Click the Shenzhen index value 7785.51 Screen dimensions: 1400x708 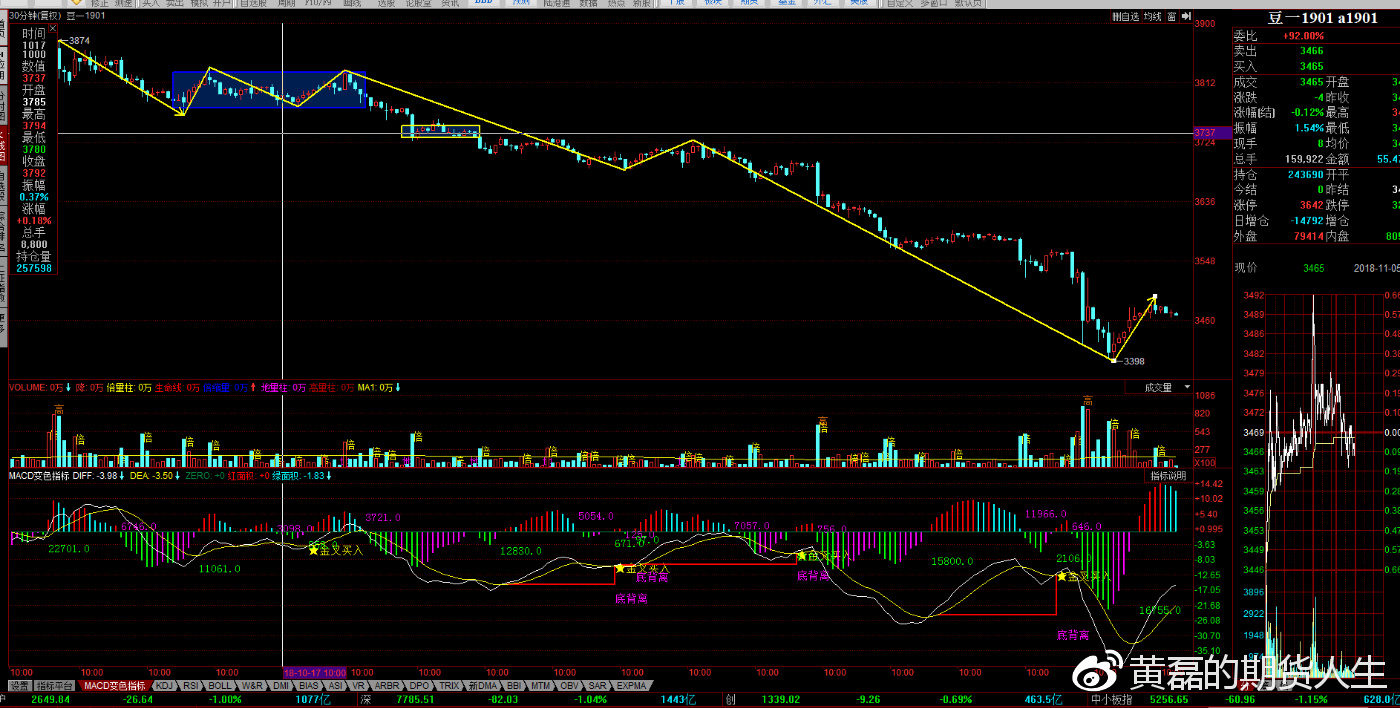coord(413,700)
